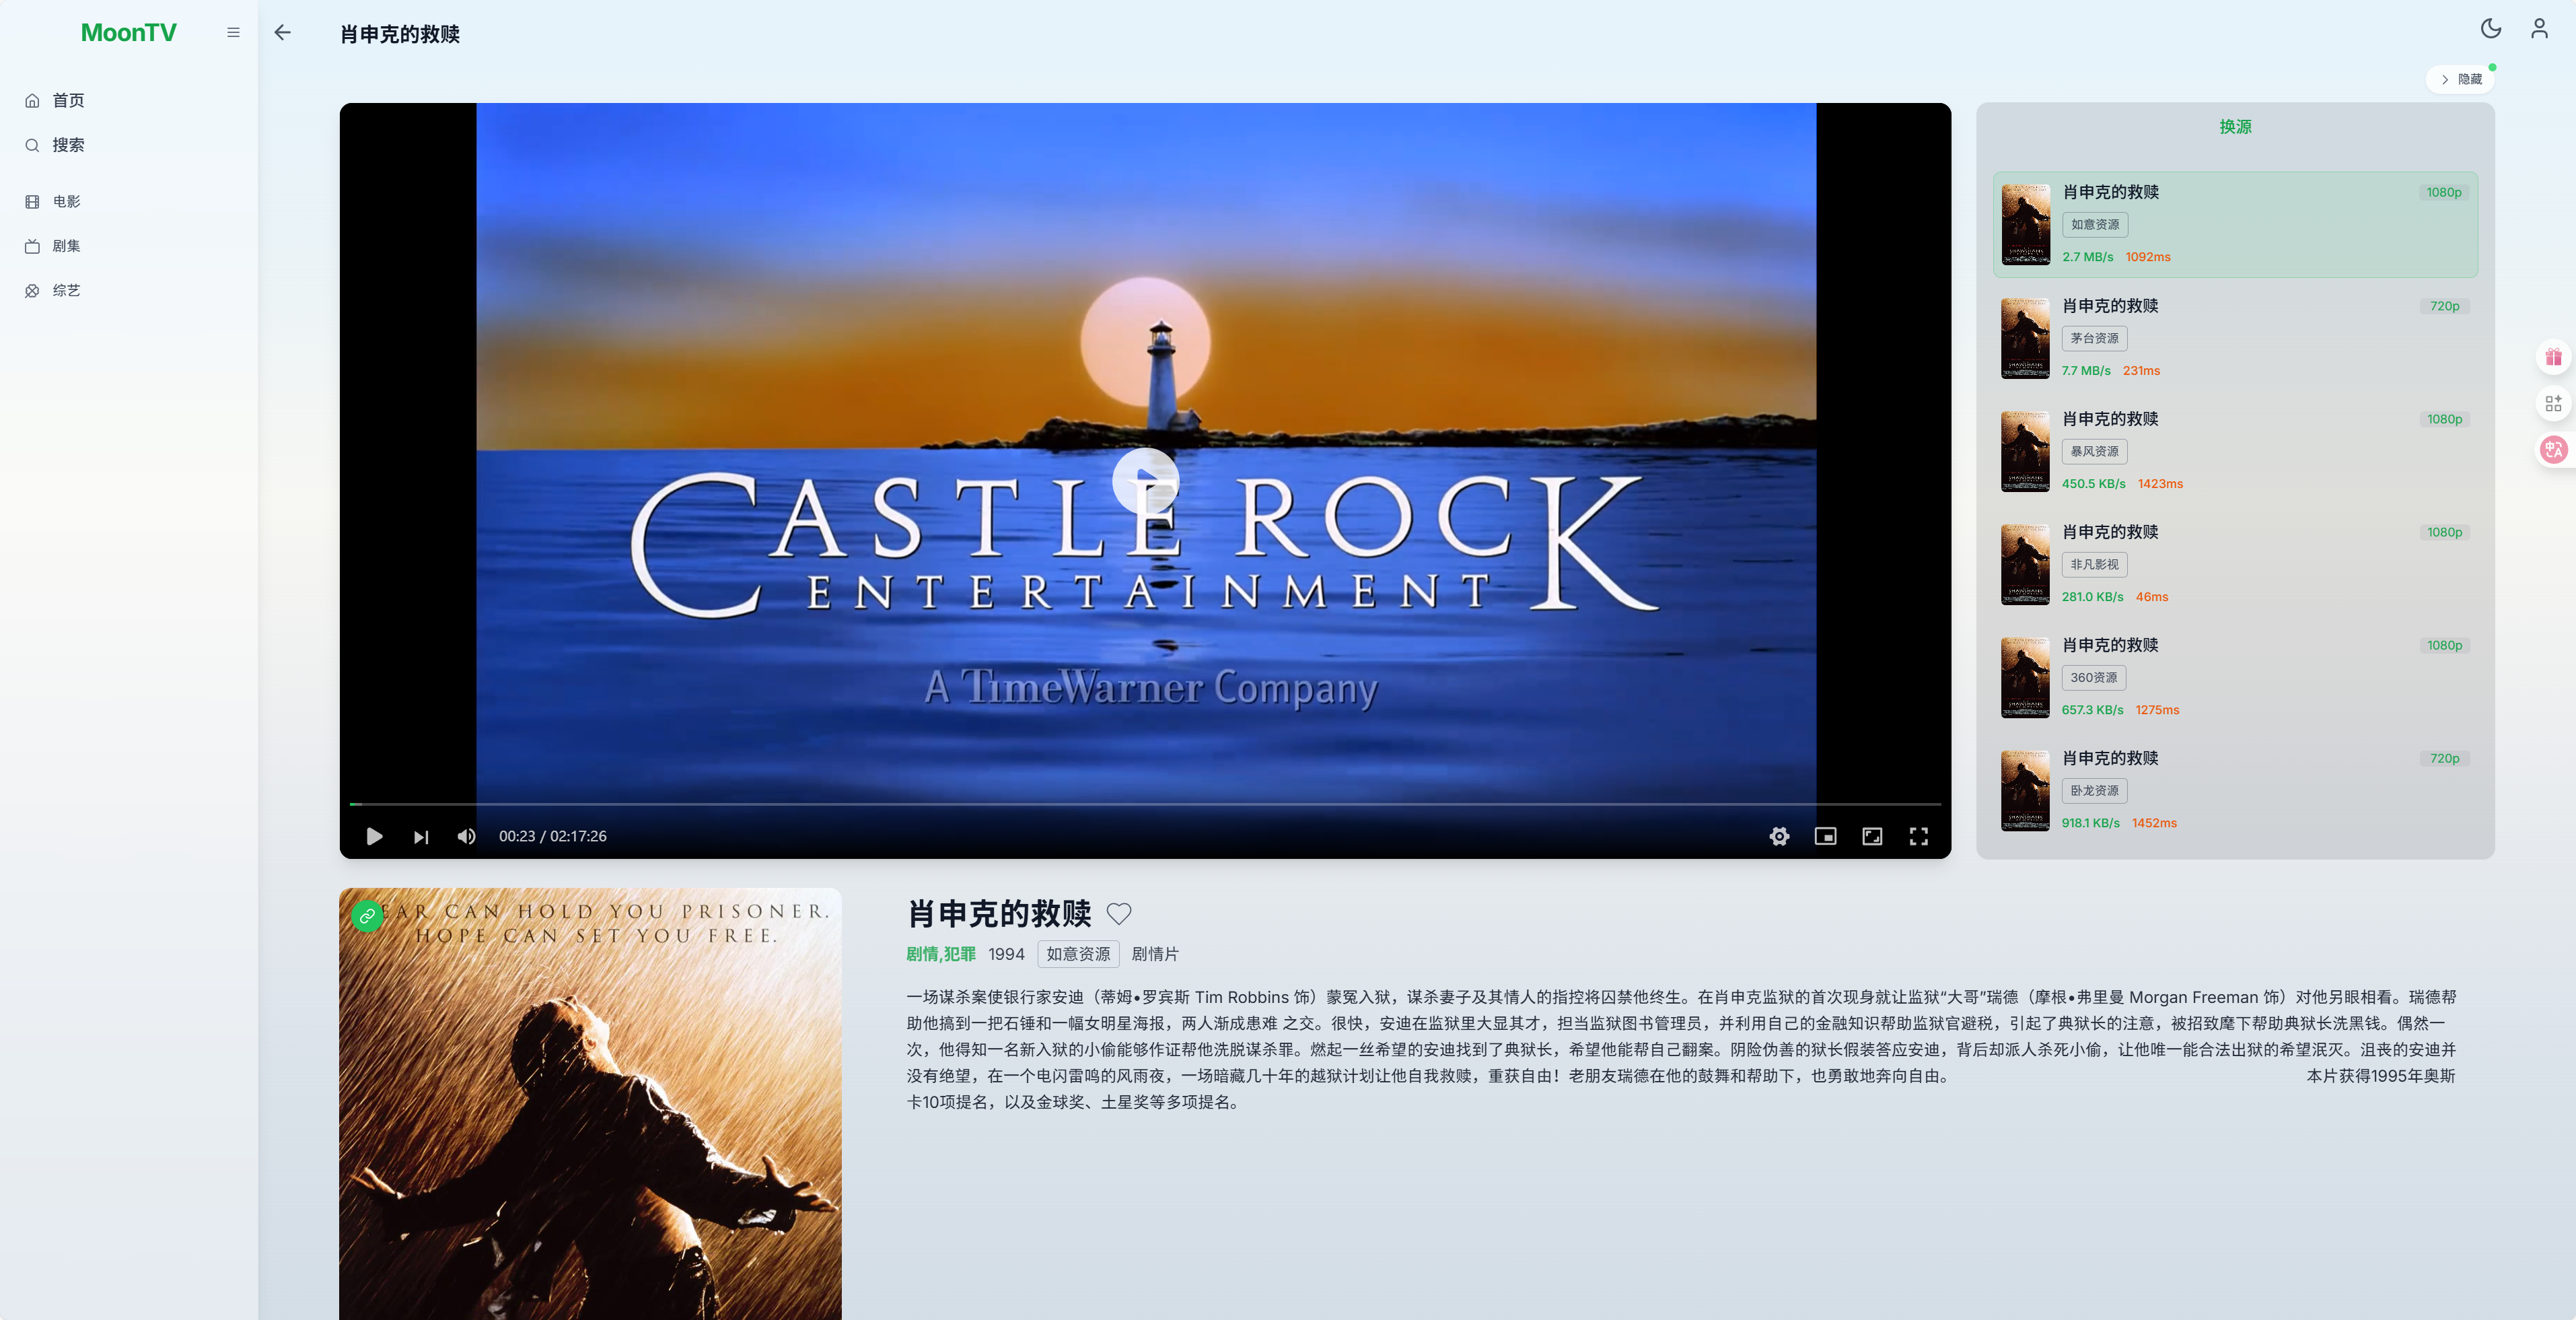Open the green link icon on poster
The image size is (2576, 1320).
(x=367, y=916)
